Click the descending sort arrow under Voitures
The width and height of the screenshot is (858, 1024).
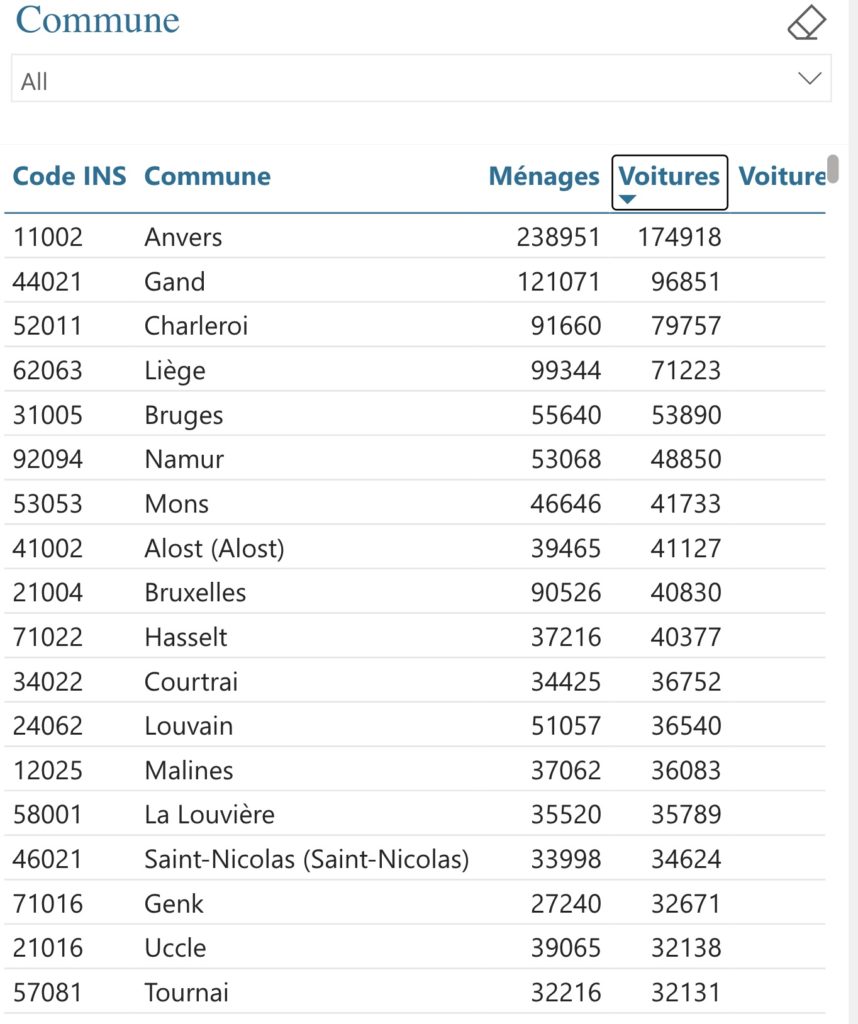point(627,199)
